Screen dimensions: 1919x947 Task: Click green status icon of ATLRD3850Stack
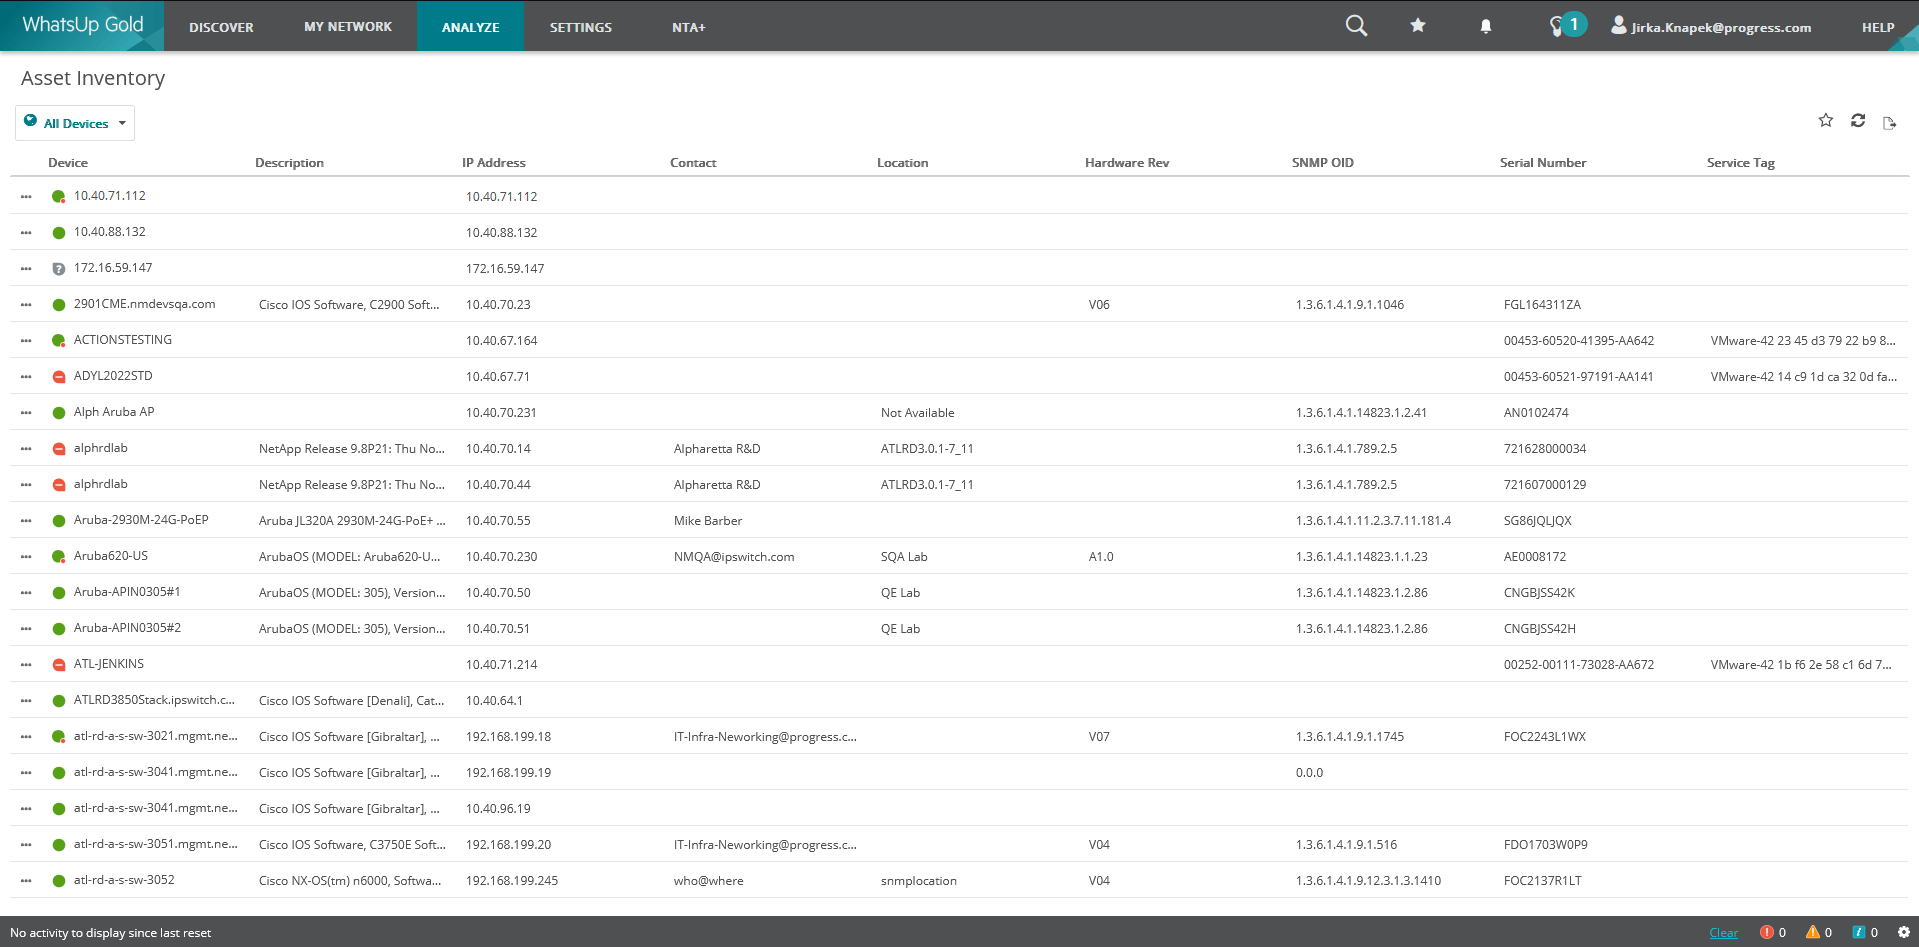click(x=59, y=701)
